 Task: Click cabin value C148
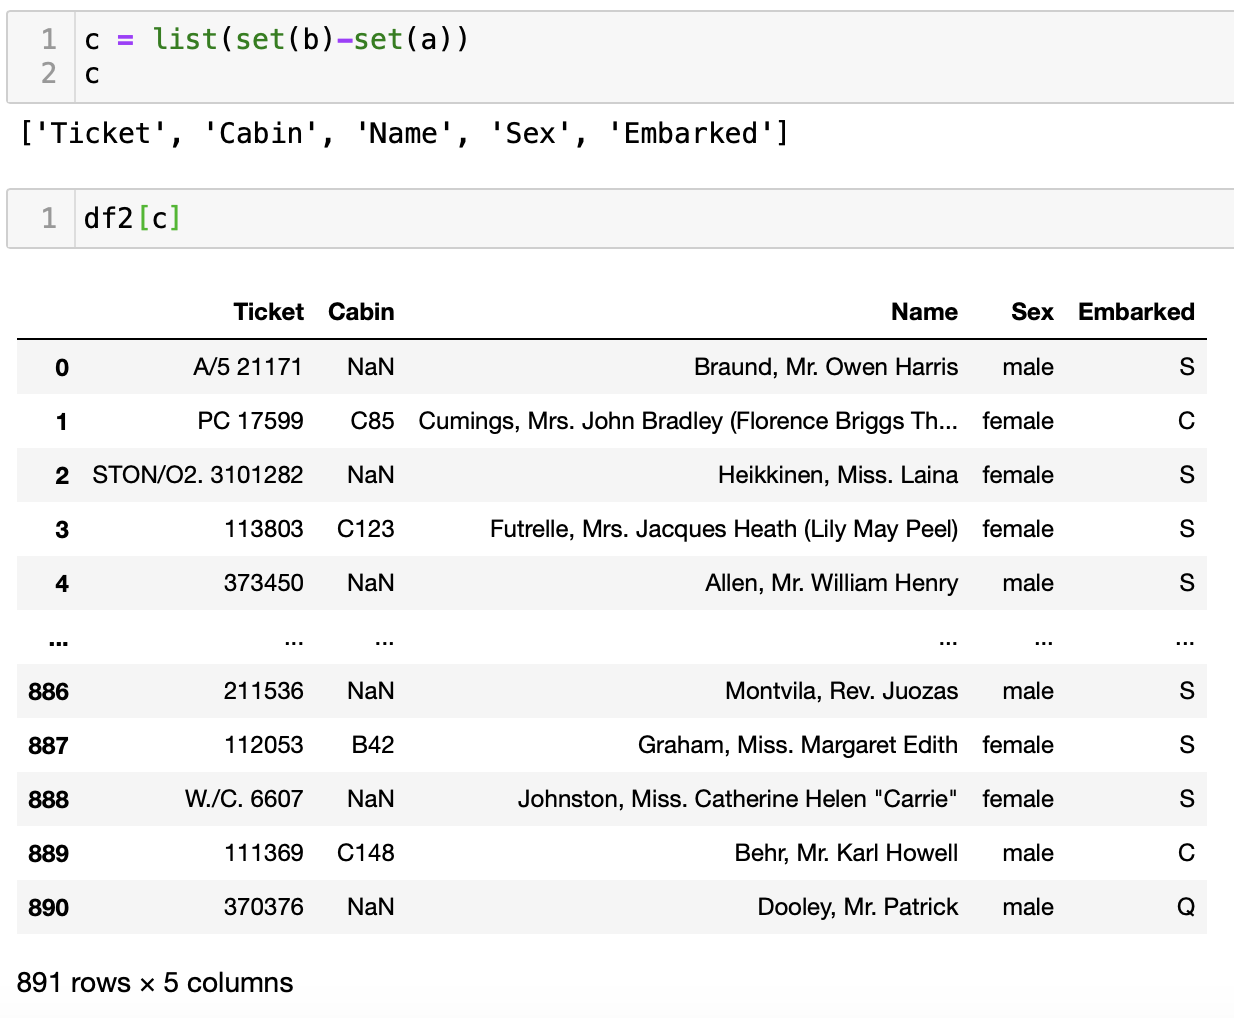[x=366, y=853]
